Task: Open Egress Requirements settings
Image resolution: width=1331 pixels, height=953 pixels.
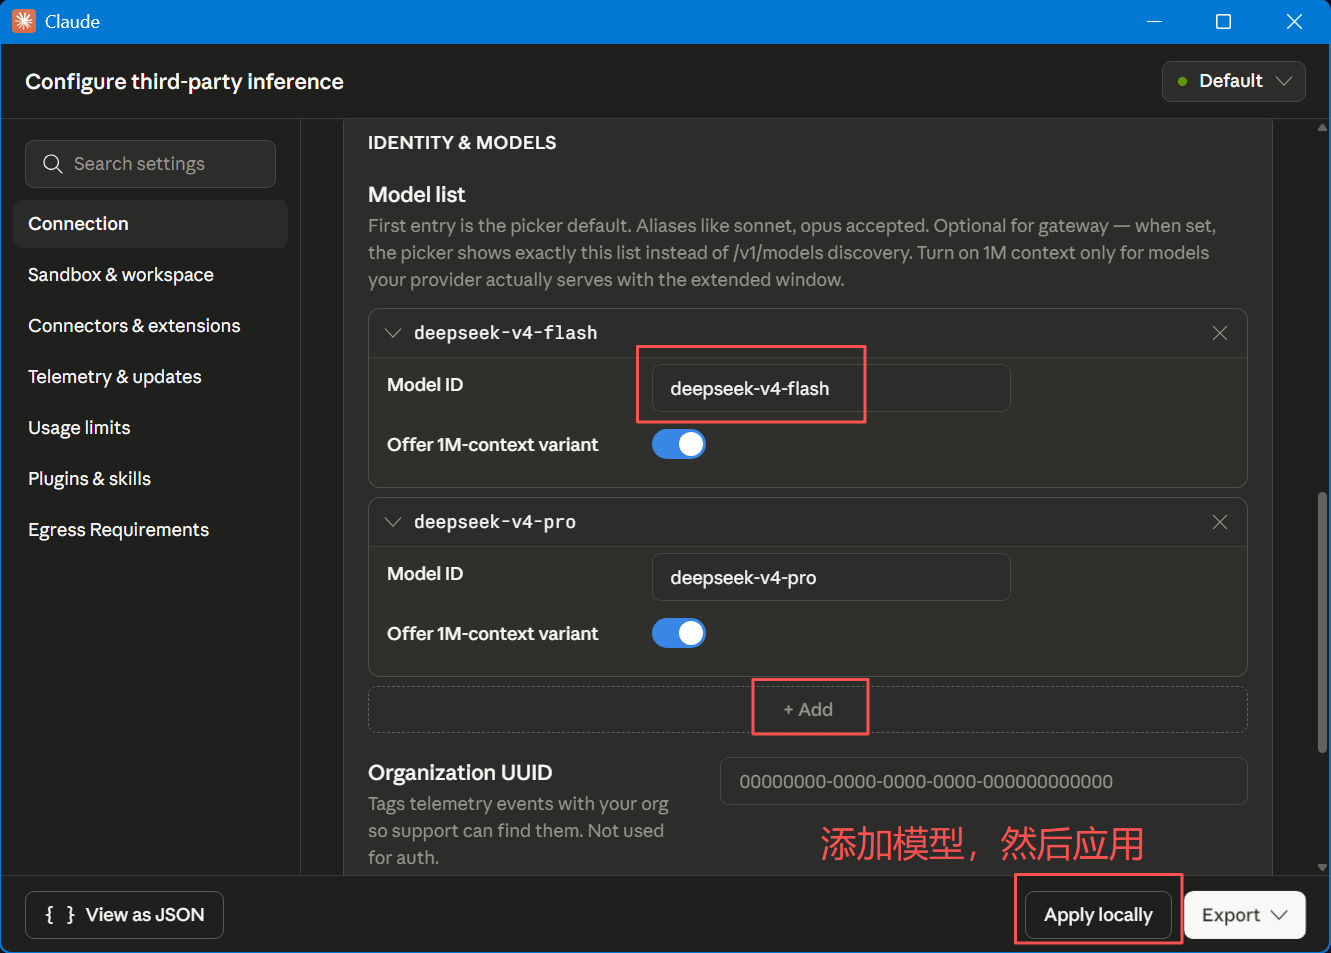Action: tap(150, 530)
